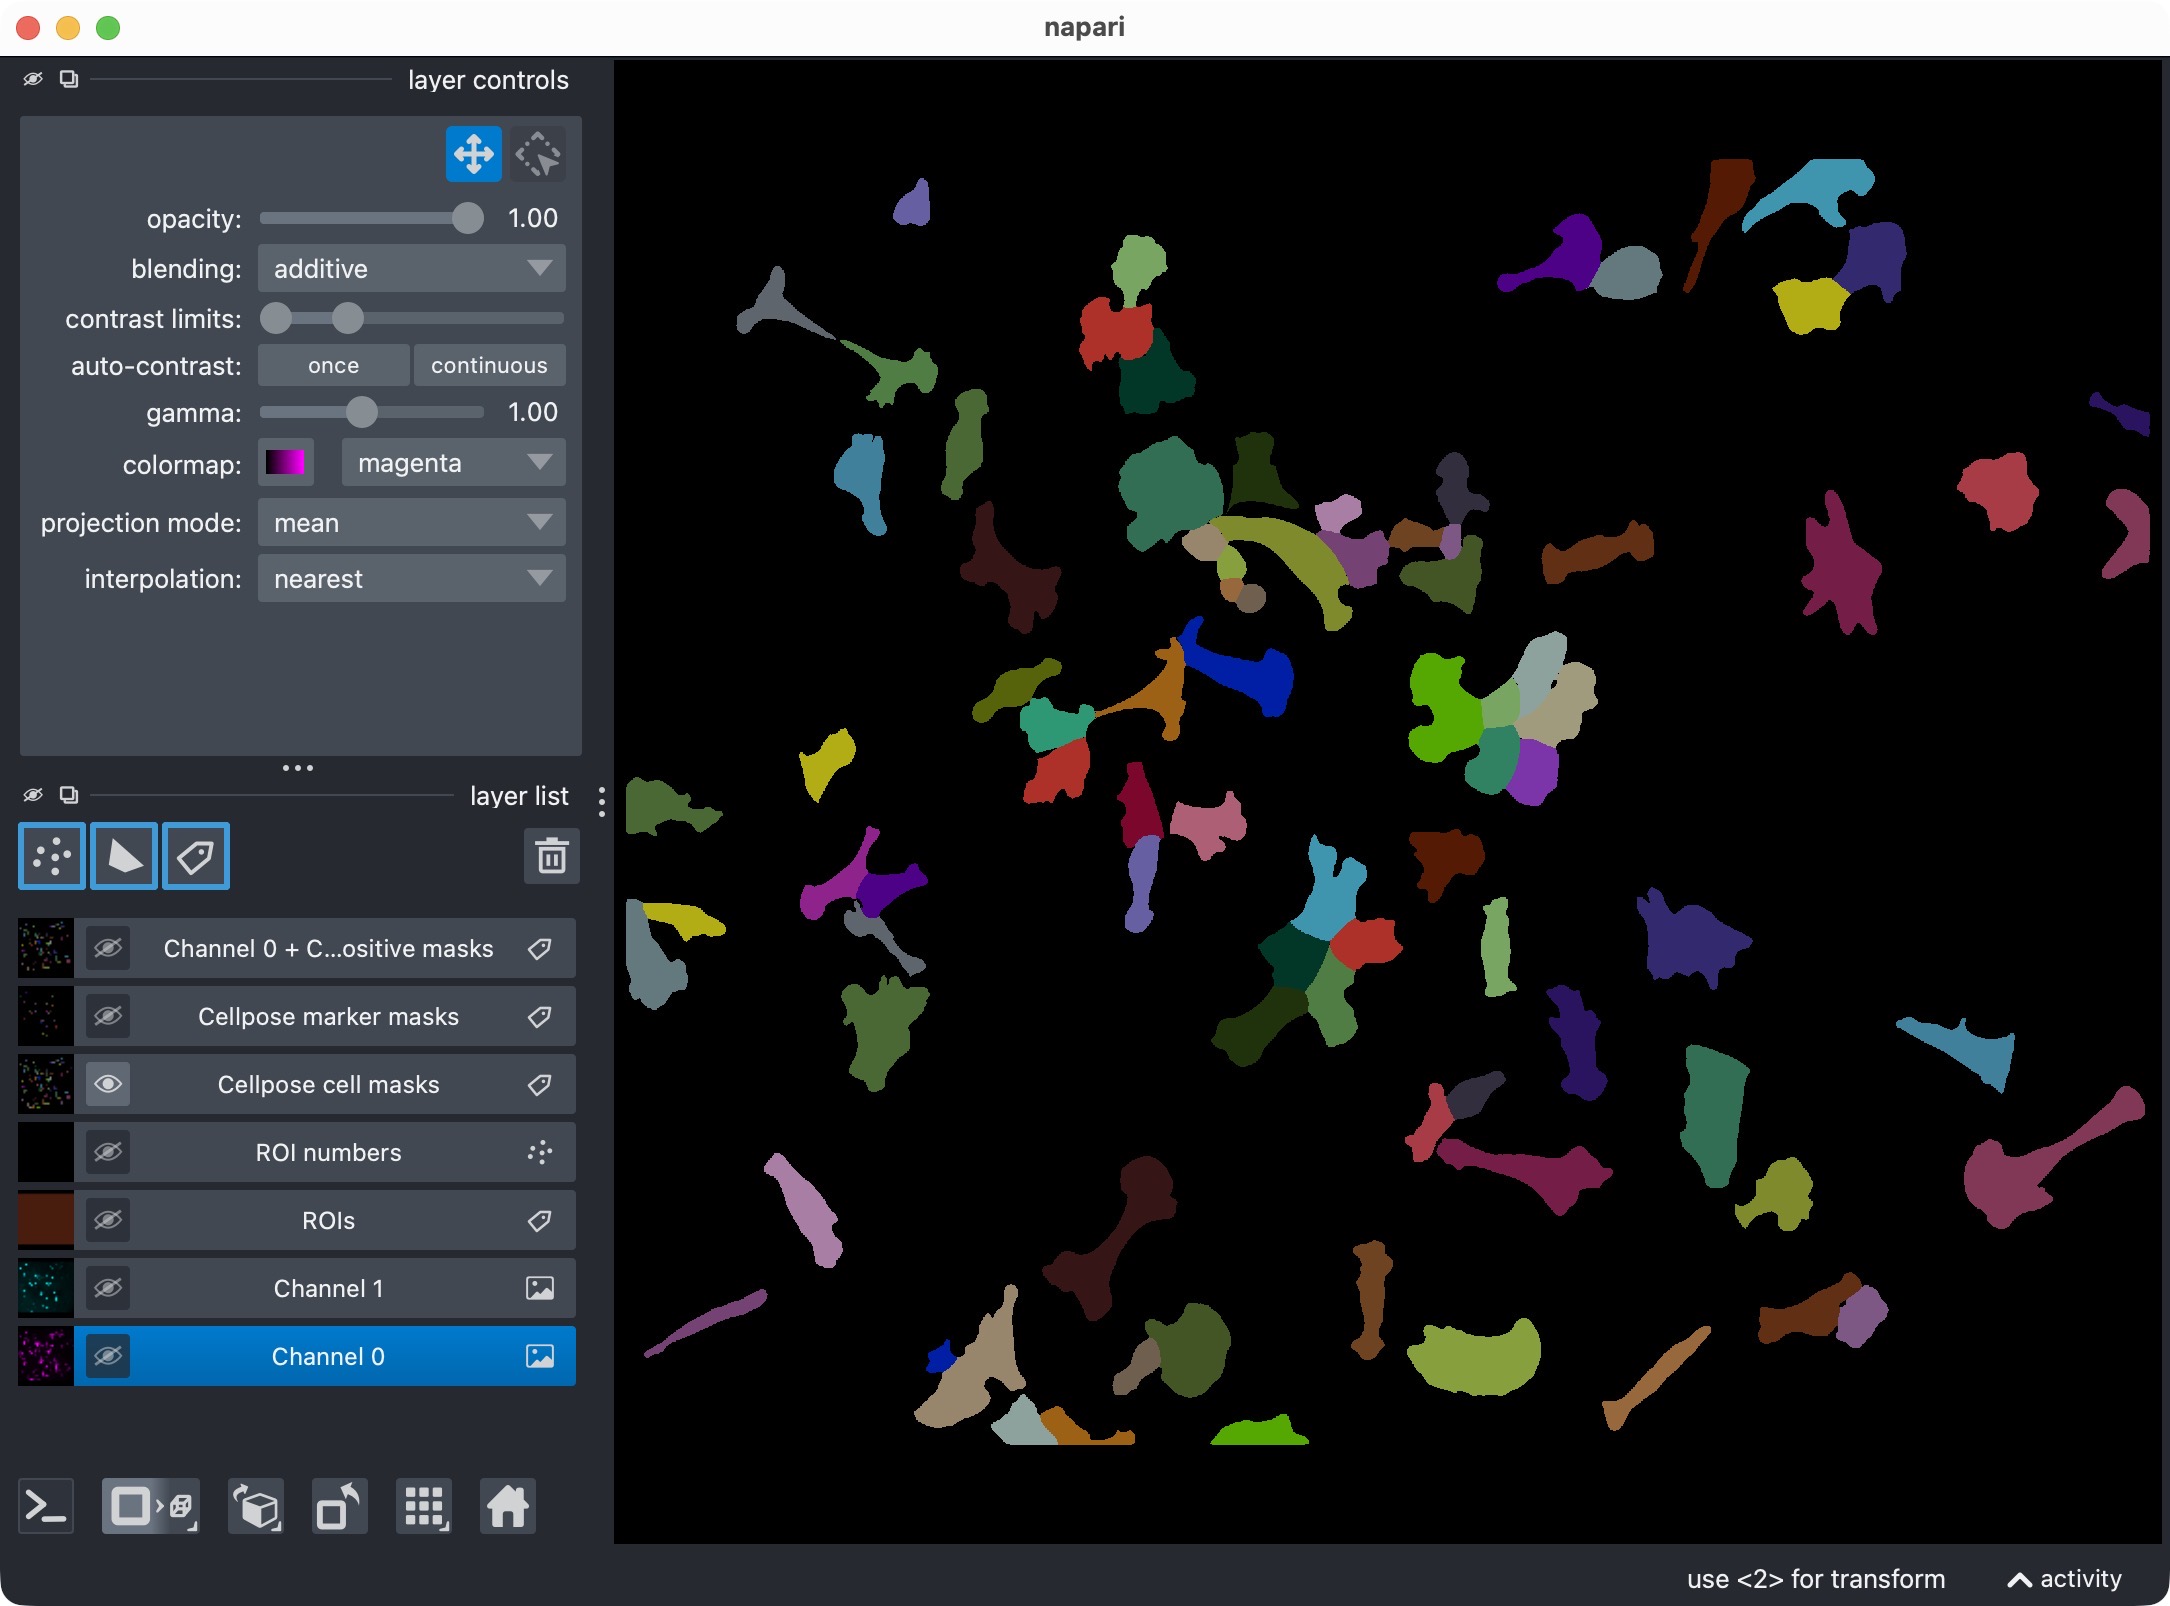The width and height of the screenshot is (2170, 1606).
Task: Click the image icon on Channel 1 layer
Action: [540, 1289]
